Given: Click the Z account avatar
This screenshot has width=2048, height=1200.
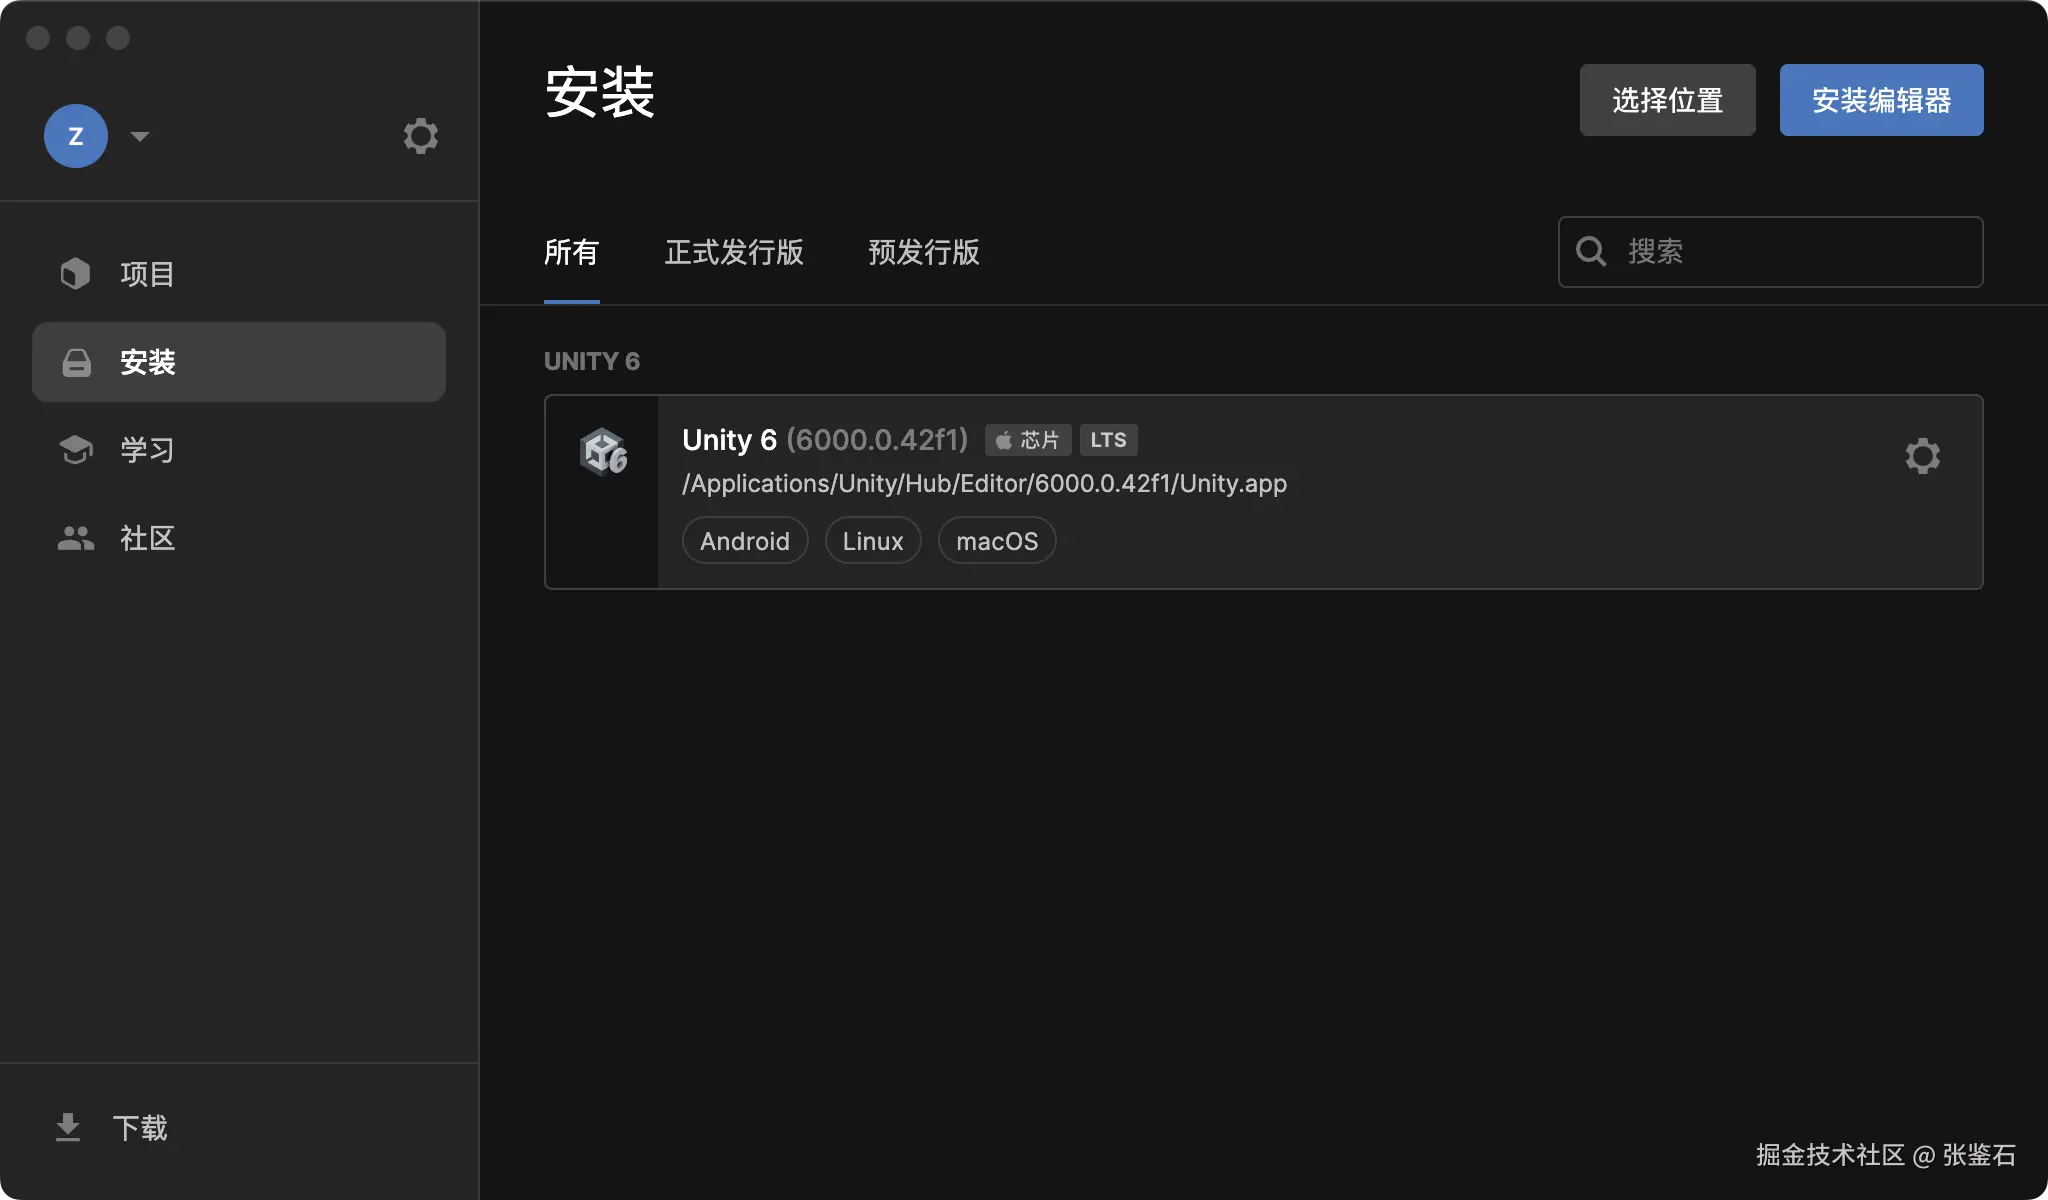Looking at the screenshot, I should coord(76,136).
